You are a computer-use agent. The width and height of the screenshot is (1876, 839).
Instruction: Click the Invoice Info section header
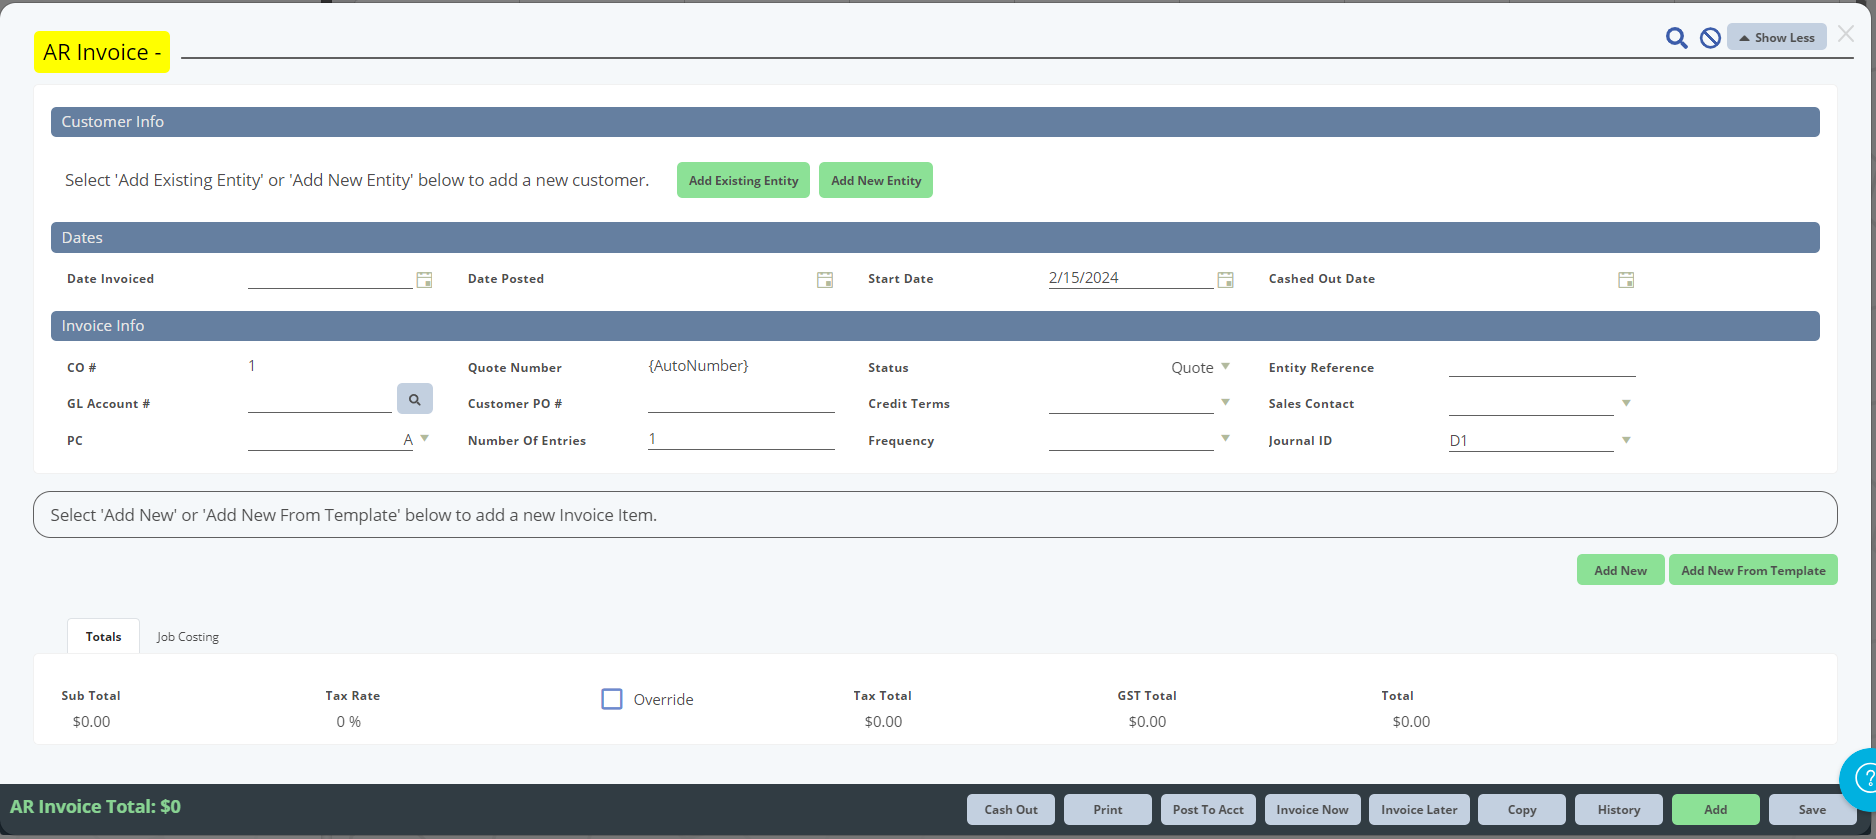pyautogui.click(x=935, y=326)
